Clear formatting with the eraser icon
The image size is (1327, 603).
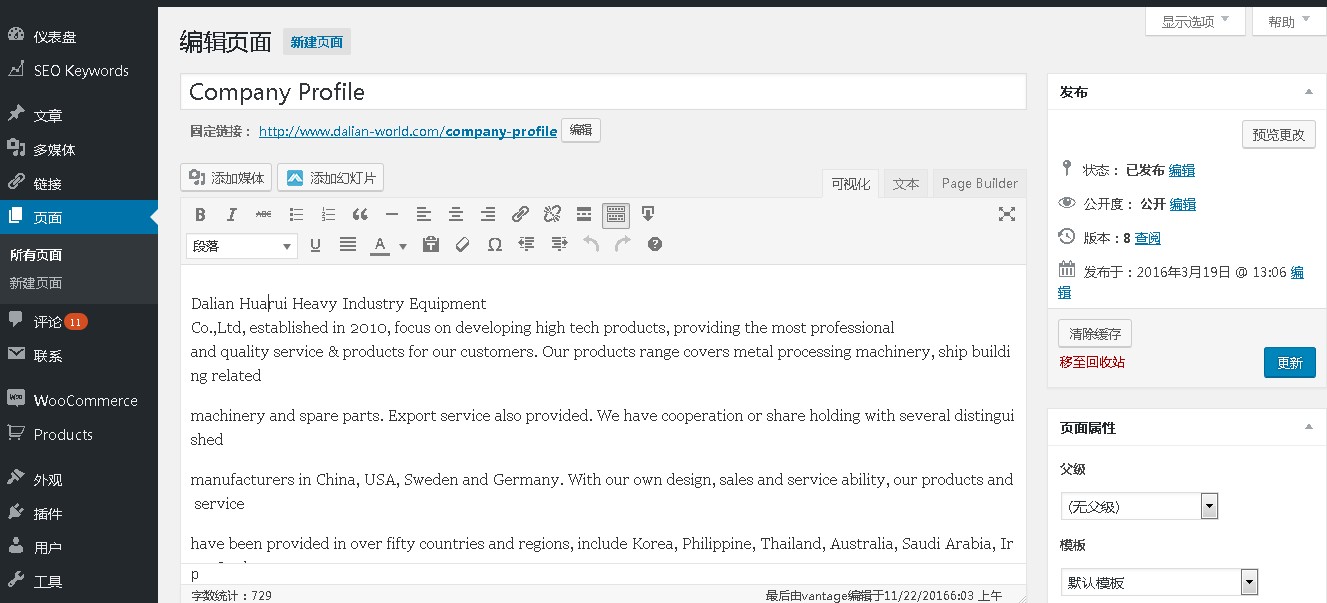[462, 244]
